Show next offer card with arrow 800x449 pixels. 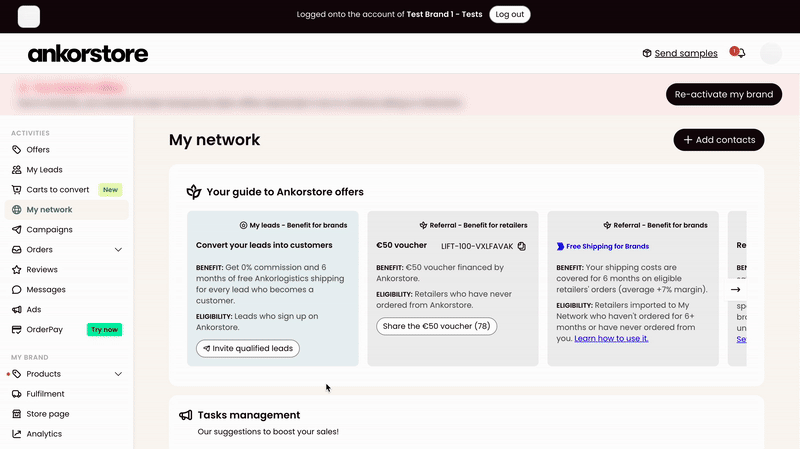pos(735,289)
